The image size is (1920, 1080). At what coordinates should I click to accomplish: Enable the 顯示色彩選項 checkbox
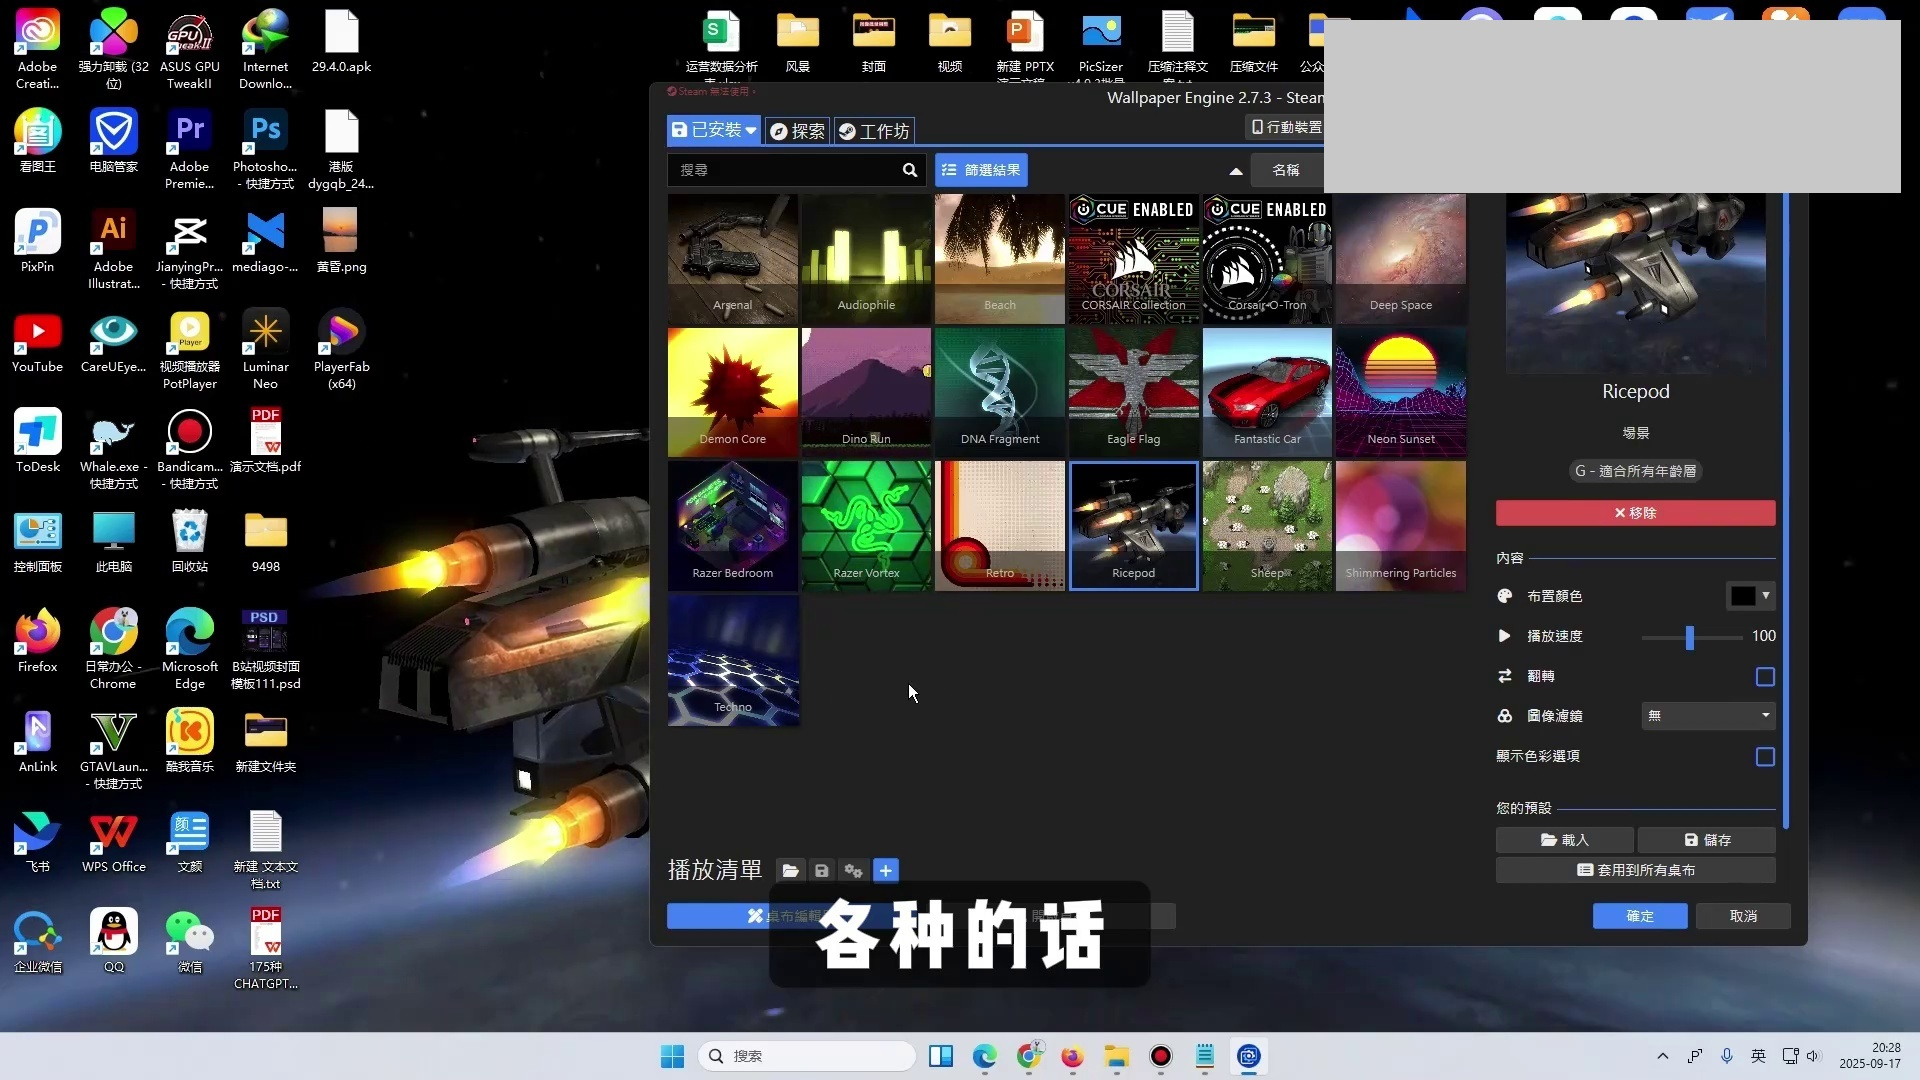[1765, 757]
